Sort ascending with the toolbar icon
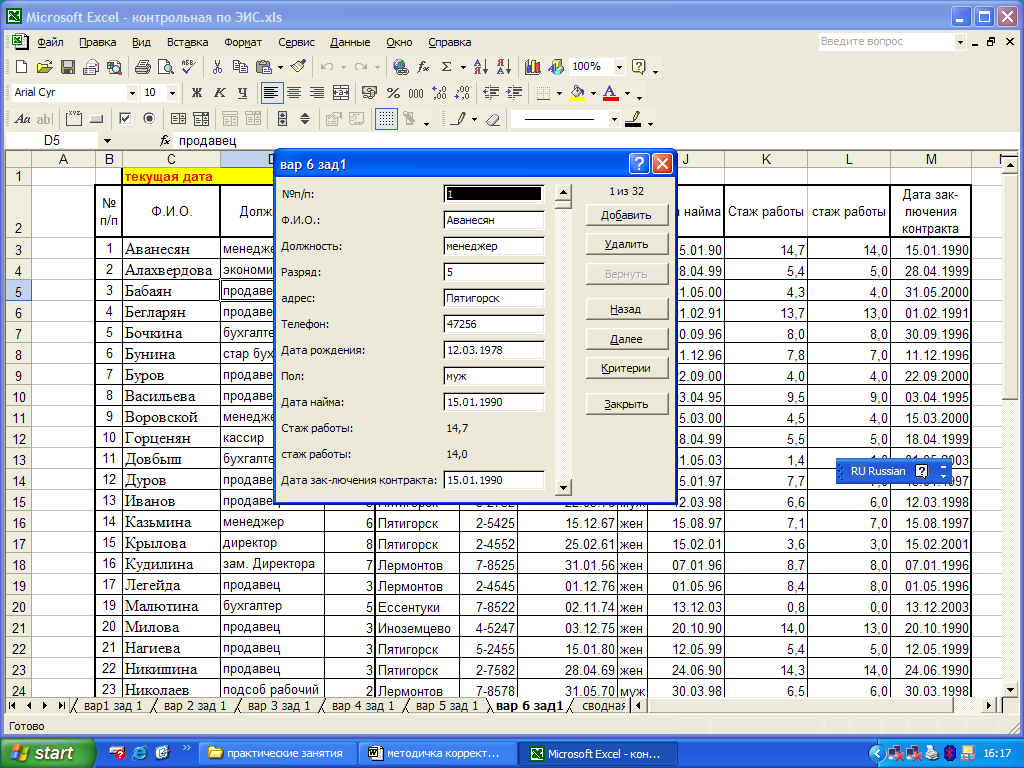This screenshot has width=1024, height=768. click(481, 67)
